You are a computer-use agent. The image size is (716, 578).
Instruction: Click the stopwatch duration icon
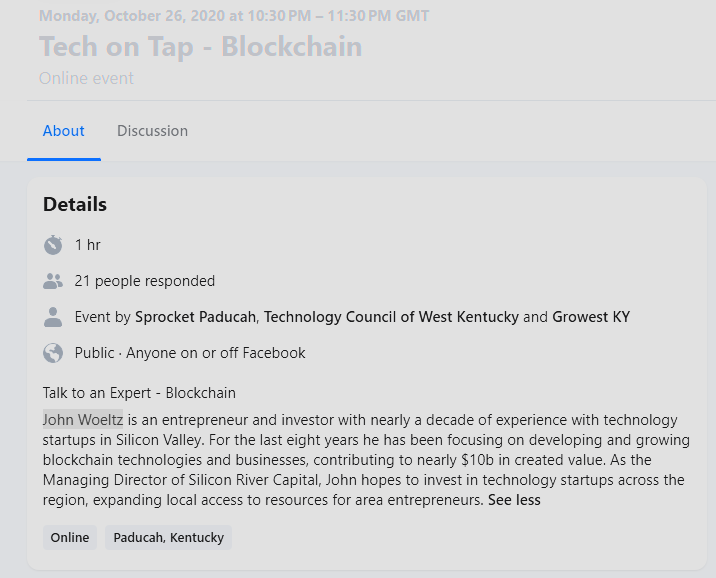53,245
